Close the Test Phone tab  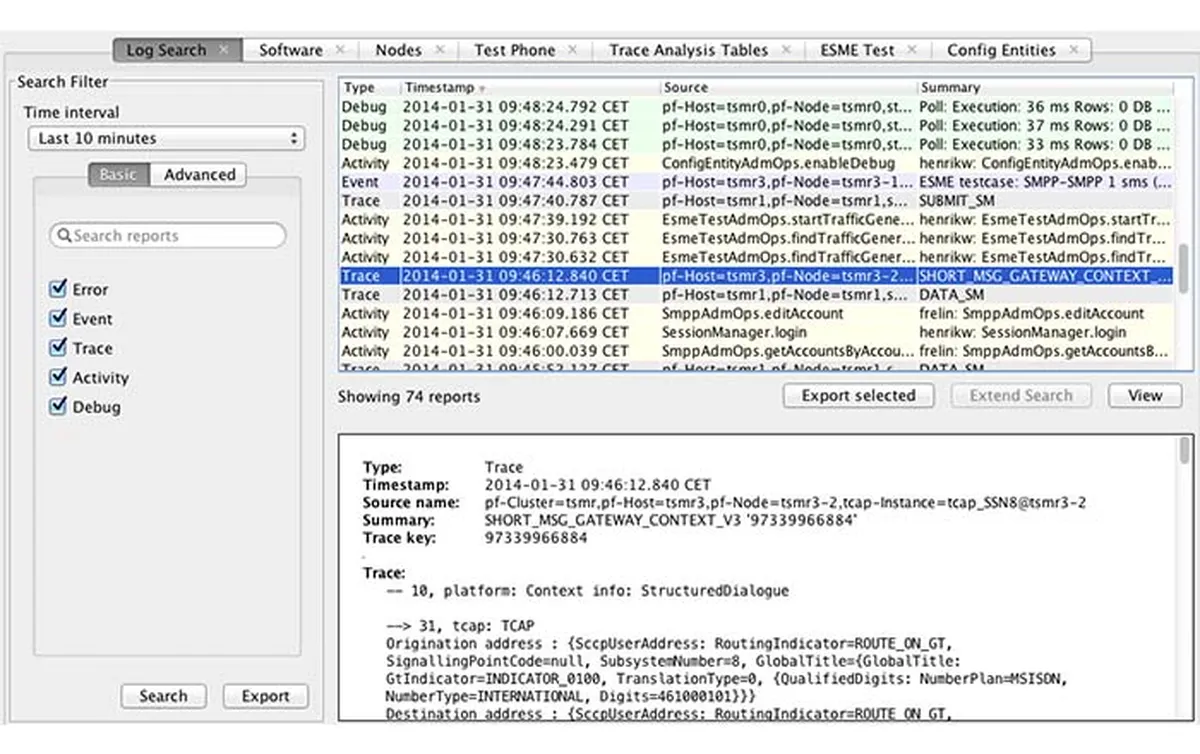(x=573, y=50)
